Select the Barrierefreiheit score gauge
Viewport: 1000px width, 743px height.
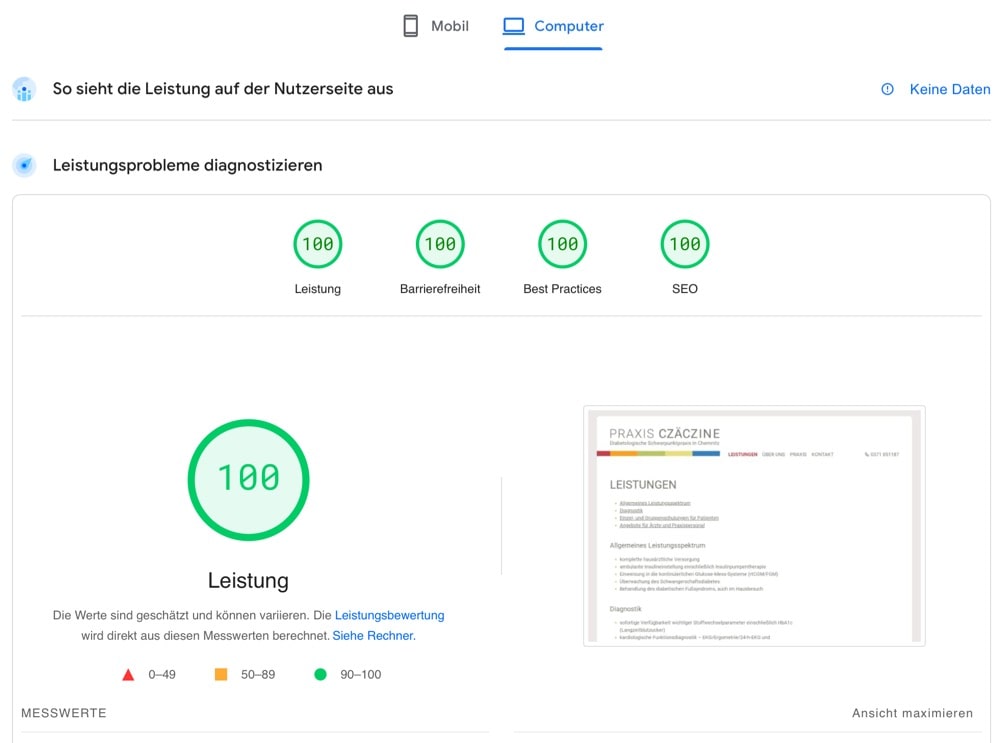coord(440,244)
